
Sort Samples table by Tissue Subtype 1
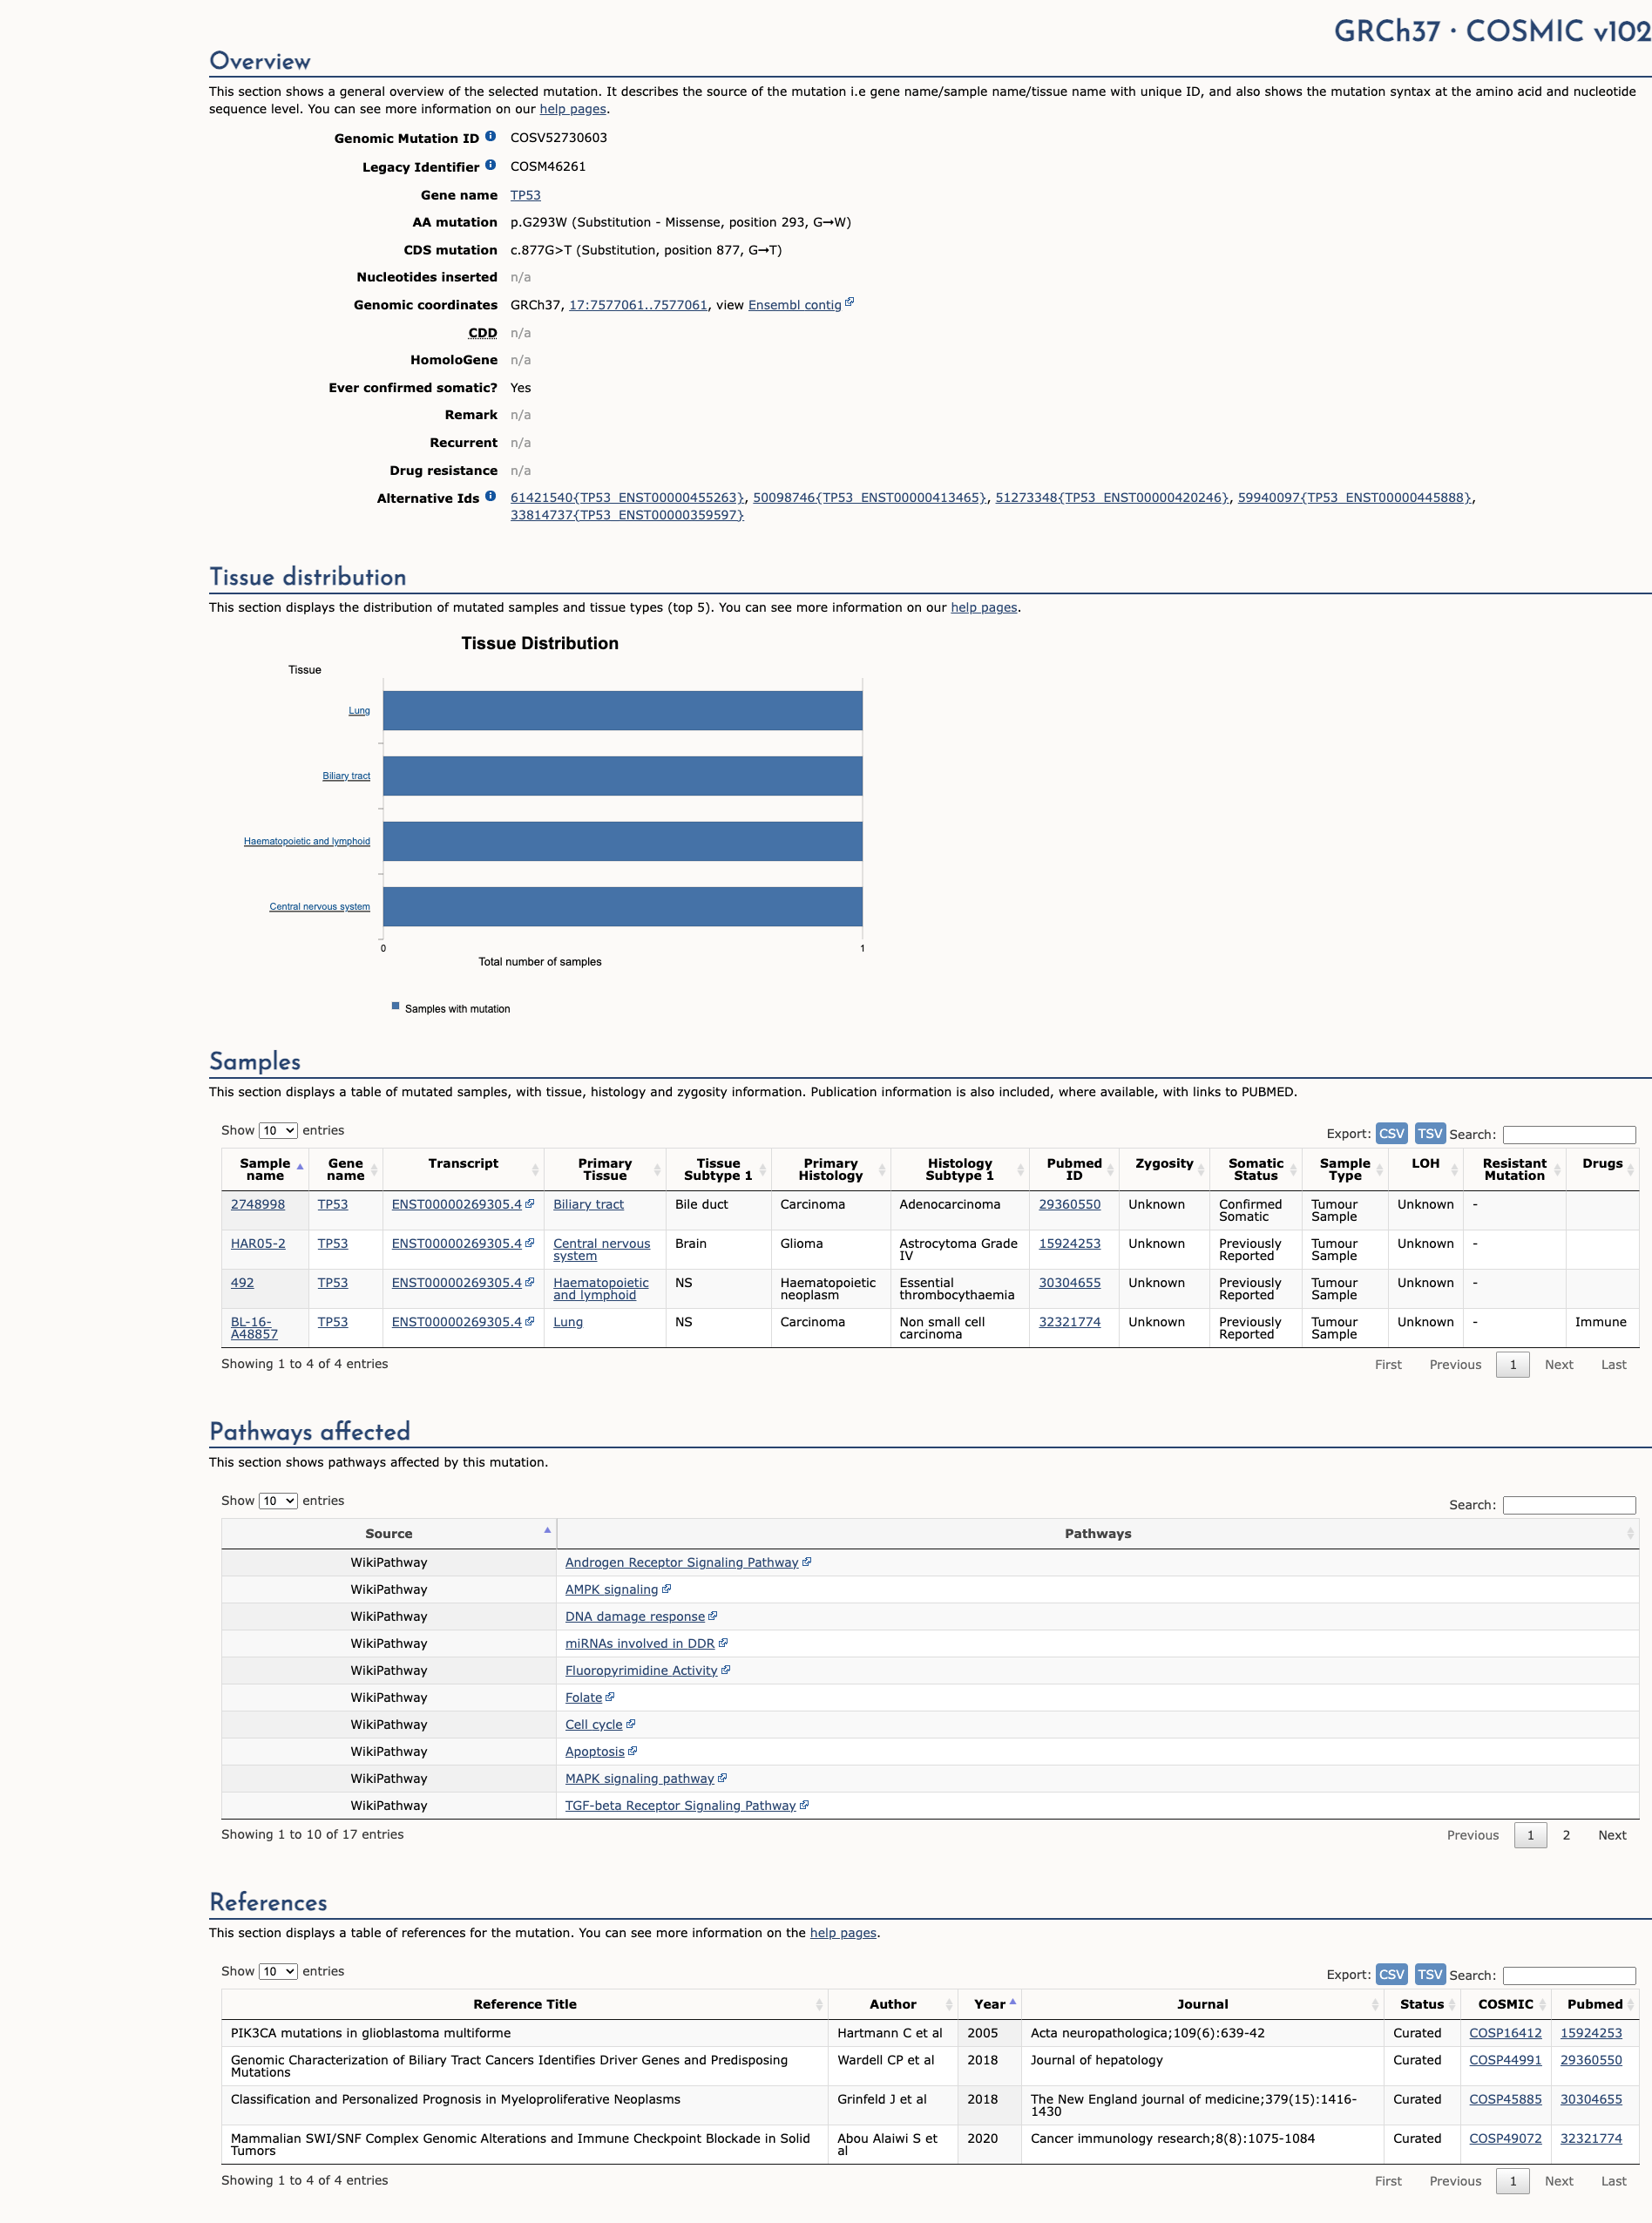pyautogui.click(x=718, y=1170)
